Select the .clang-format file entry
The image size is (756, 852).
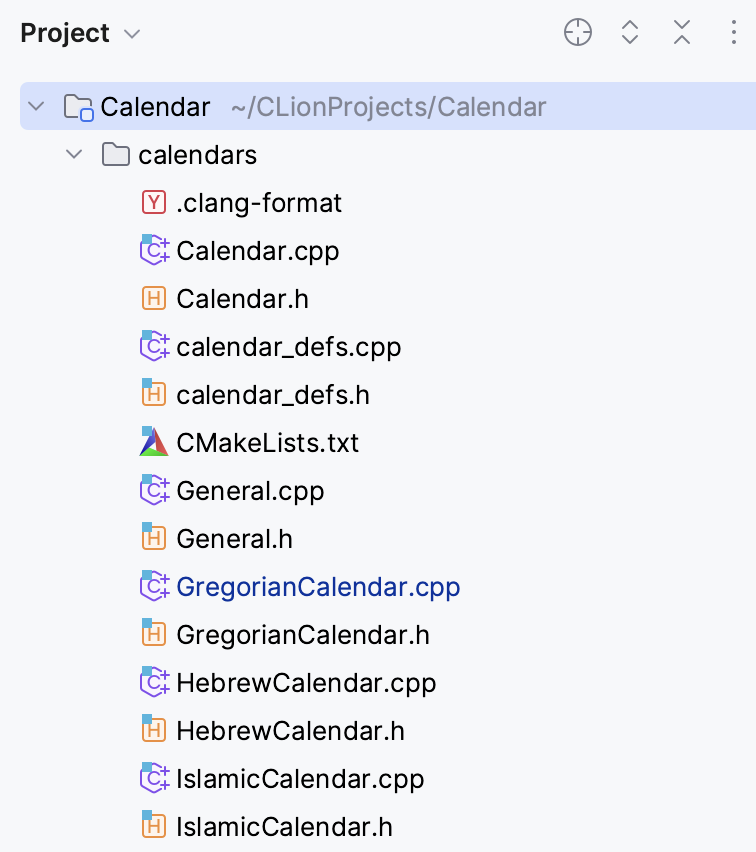pyautogui.click(x=259, y=202)
